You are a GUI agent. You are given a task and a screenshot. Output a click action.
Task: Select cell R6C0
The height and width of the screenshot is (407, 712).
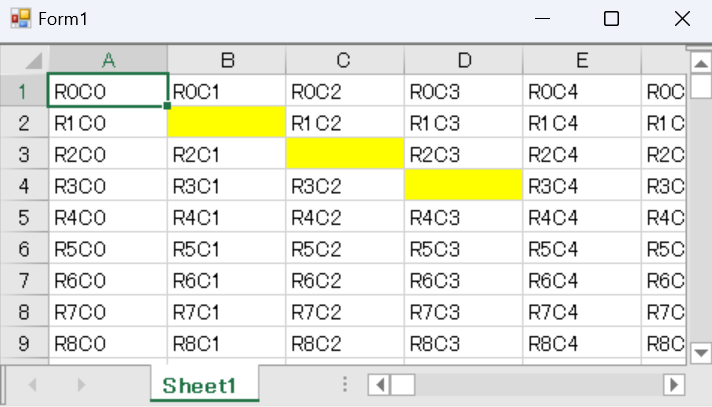pos(108,280)
